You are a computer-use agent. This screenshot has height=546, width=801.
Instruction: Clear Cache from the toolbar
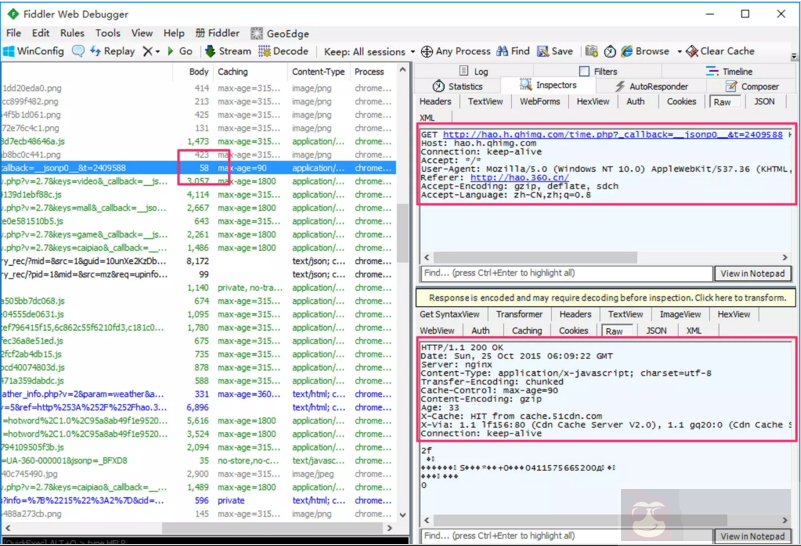[x=720, y=51]
